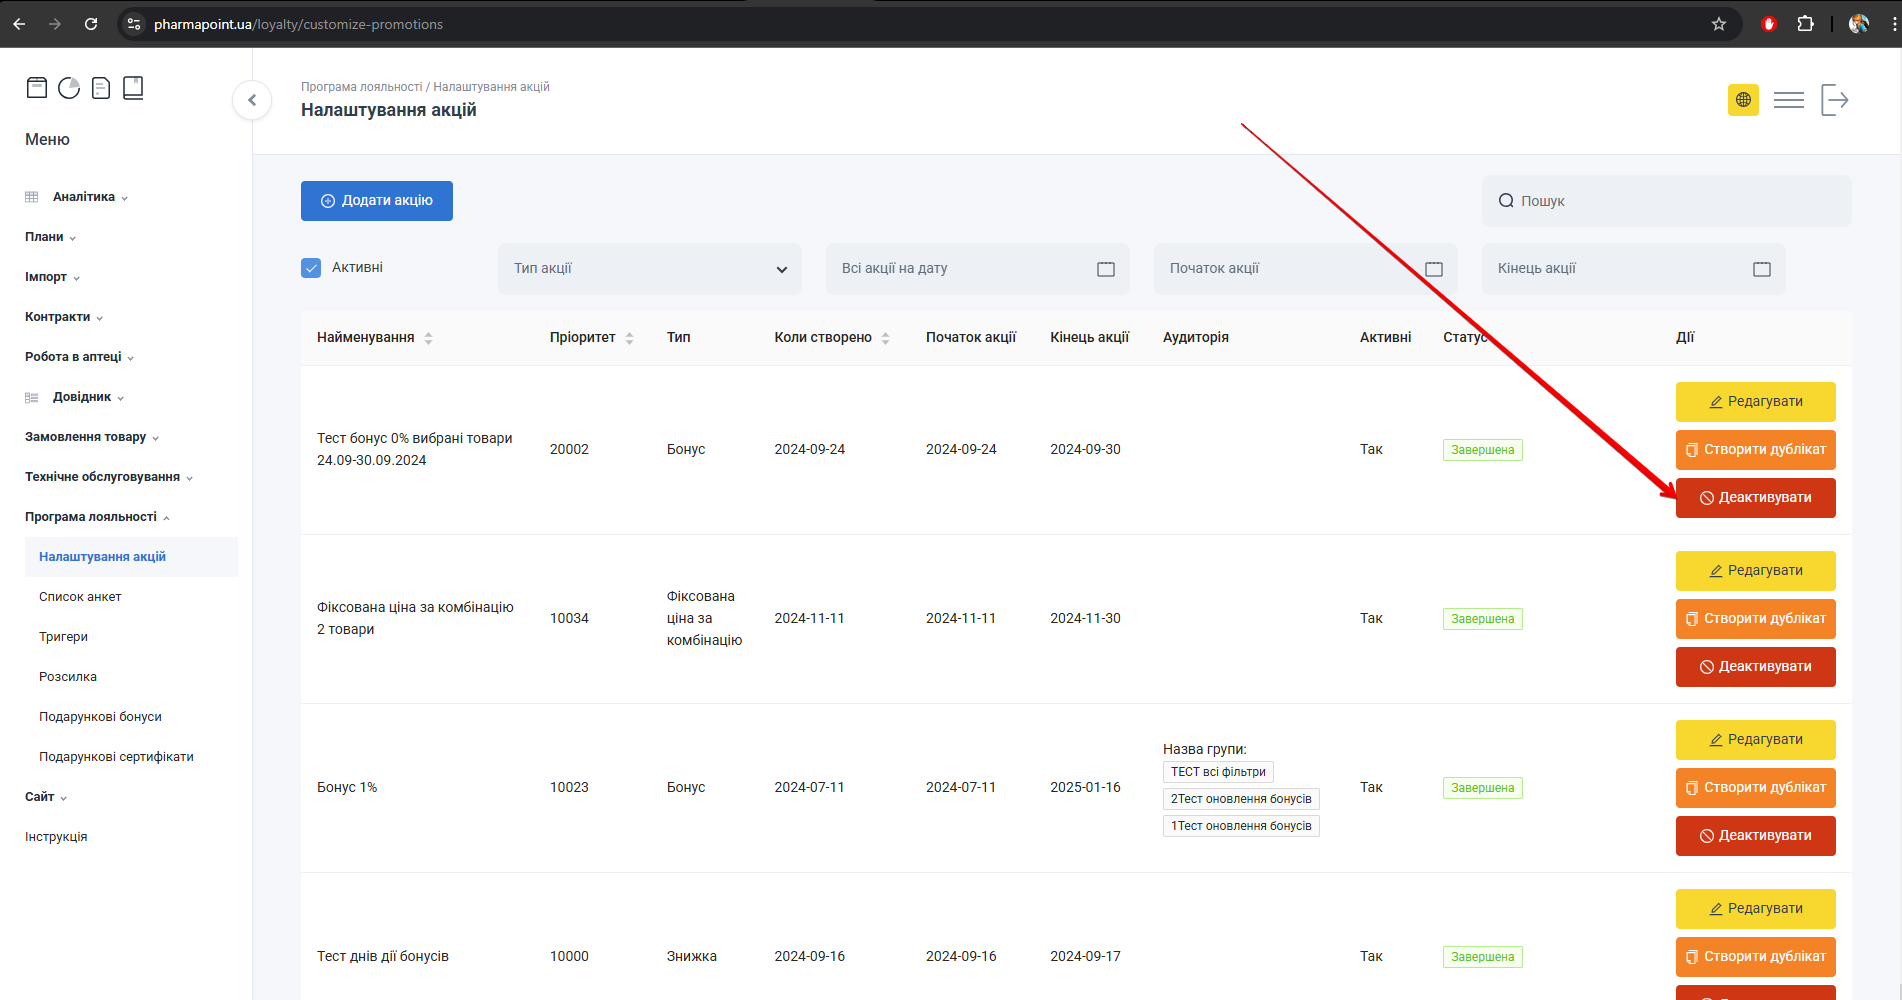
Task: Click the Додати акцію button
Action: [376, 201]
